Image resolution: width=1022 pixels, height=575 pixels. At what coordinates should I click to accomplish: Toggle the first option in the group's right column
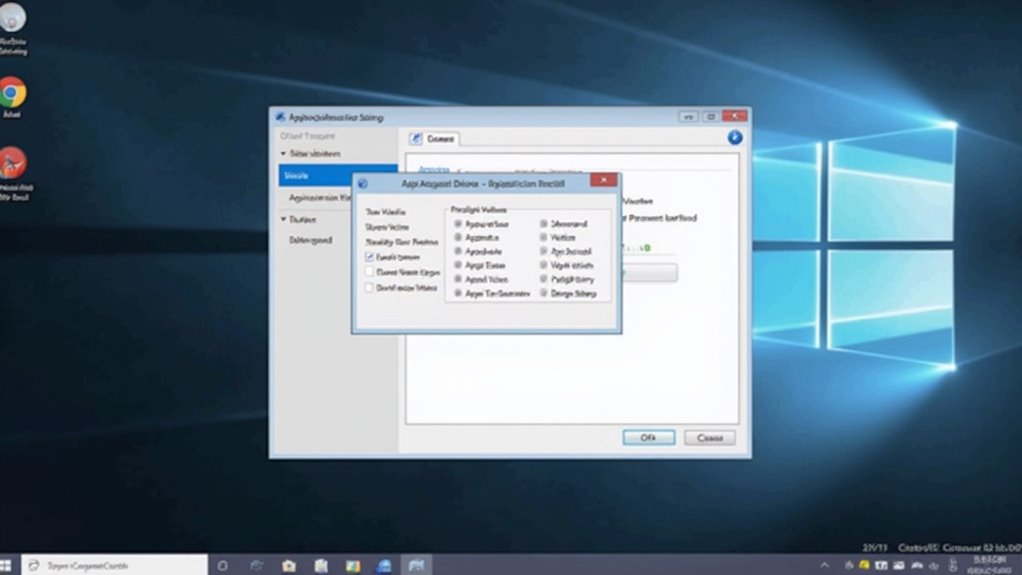tap(544, 224)
